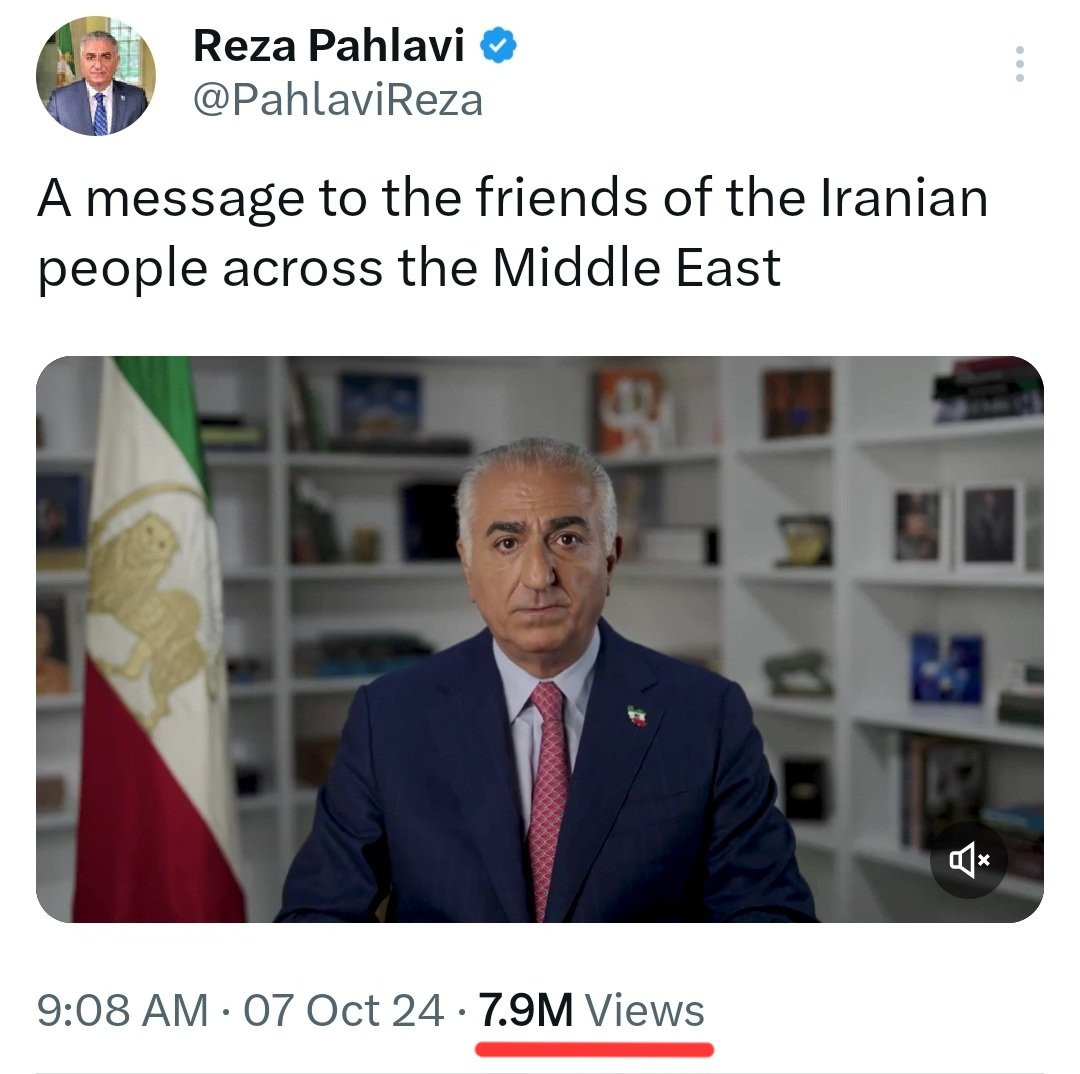Image resolution: width=1080 pixels, height=1074 pixels.
Task: Click the bookshelf framed photos in the video
Action: [x=957, y=527]
